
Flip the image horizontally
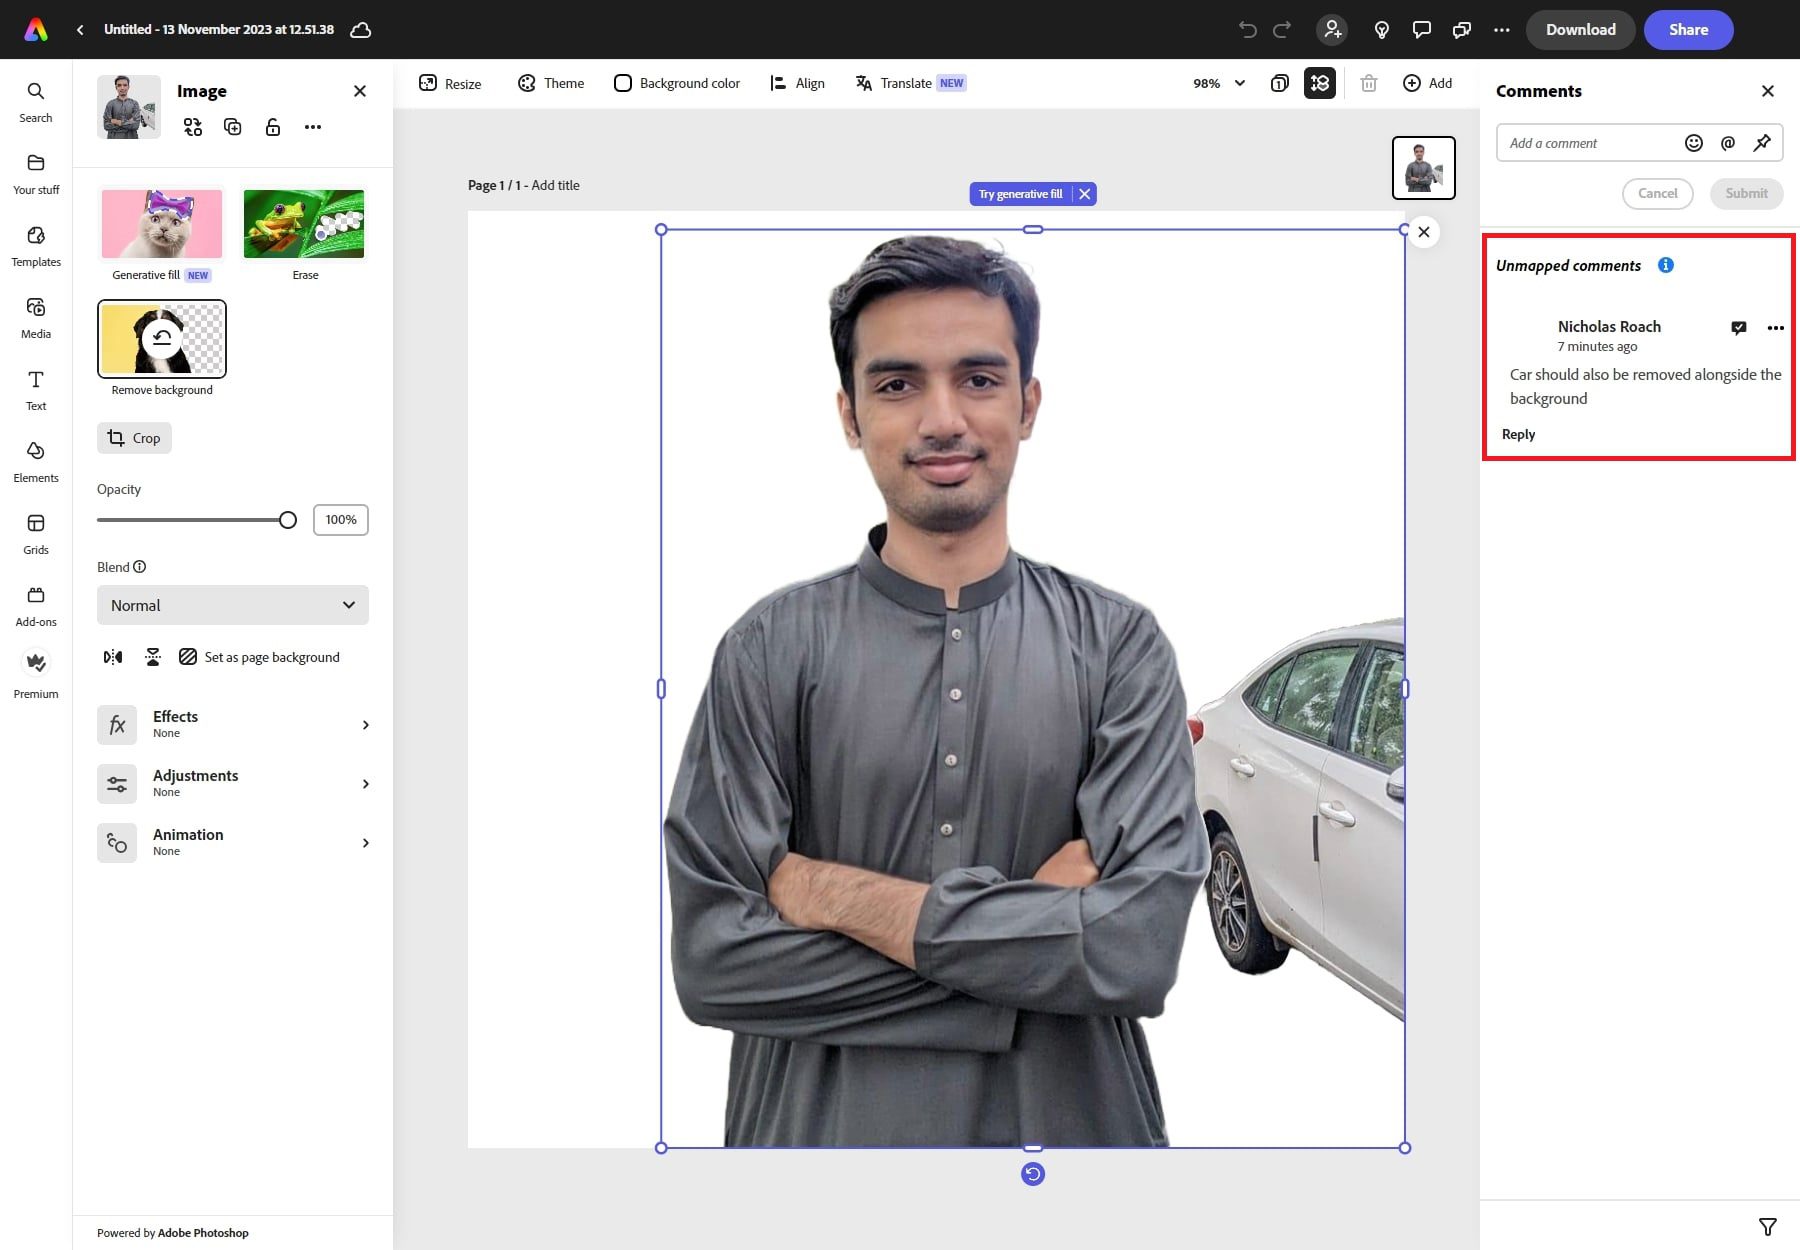pos(112,656)
